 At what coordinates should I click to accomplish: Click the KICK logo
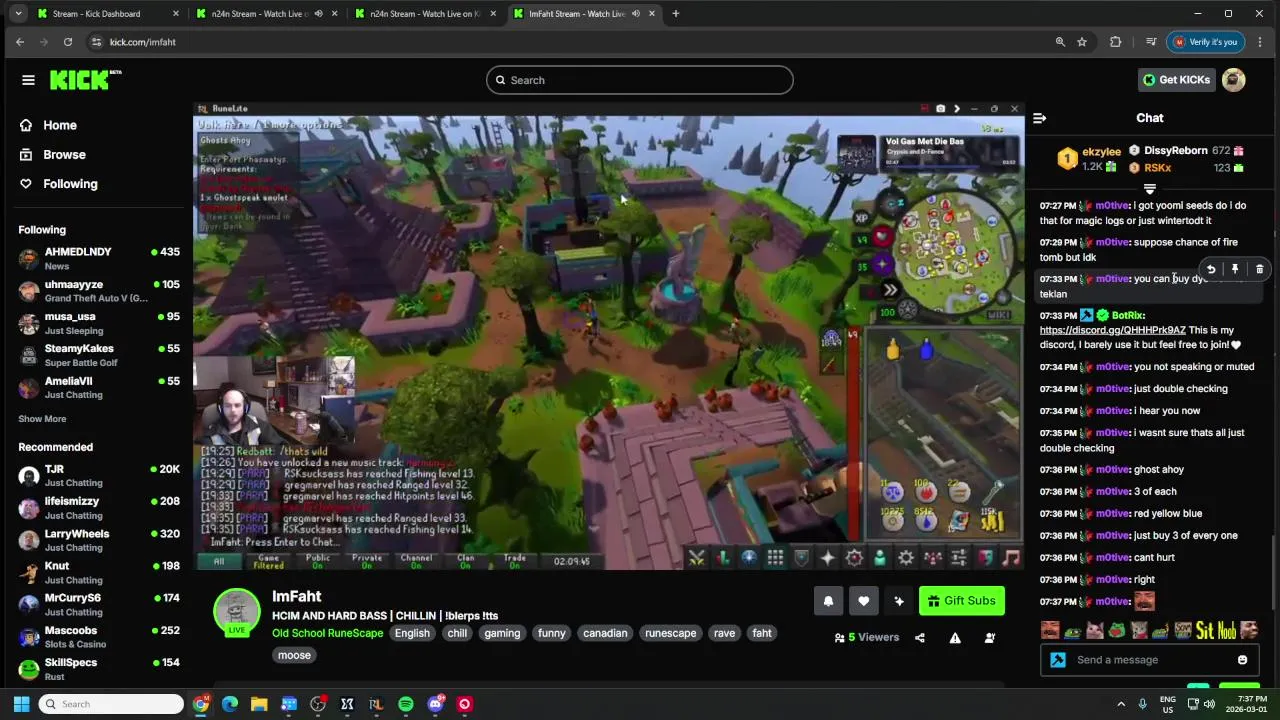click(x=85, y=80)
